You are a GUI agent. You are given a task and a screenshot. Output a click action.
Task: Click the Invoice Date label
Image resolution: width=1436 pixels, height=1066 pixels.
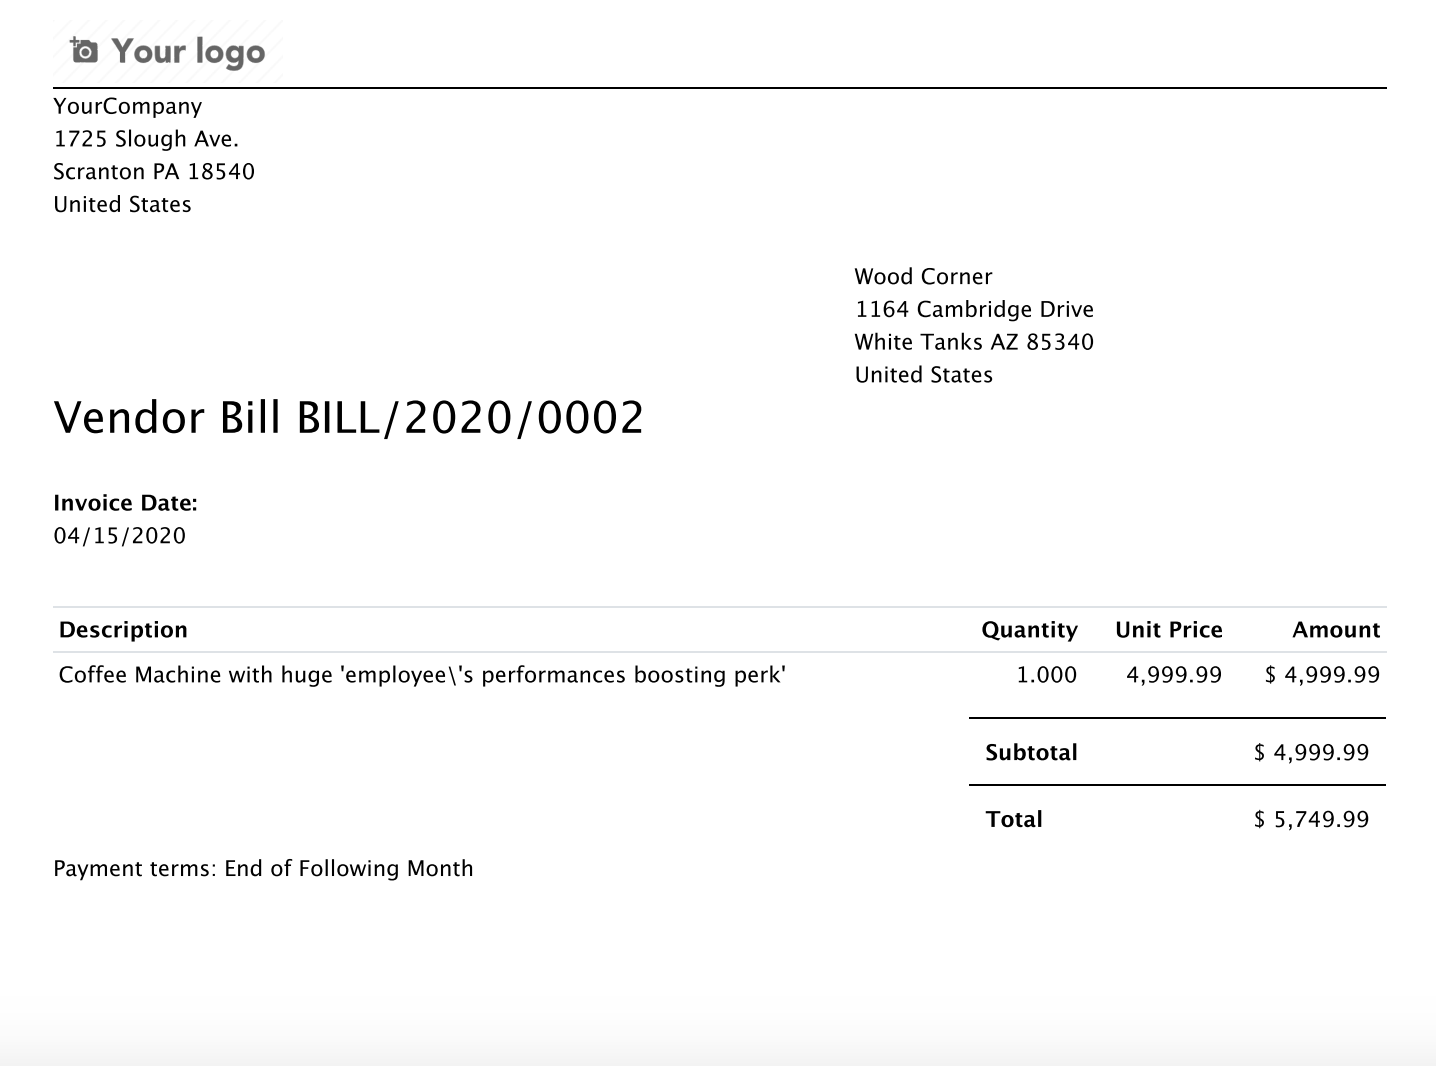(125, 503)
